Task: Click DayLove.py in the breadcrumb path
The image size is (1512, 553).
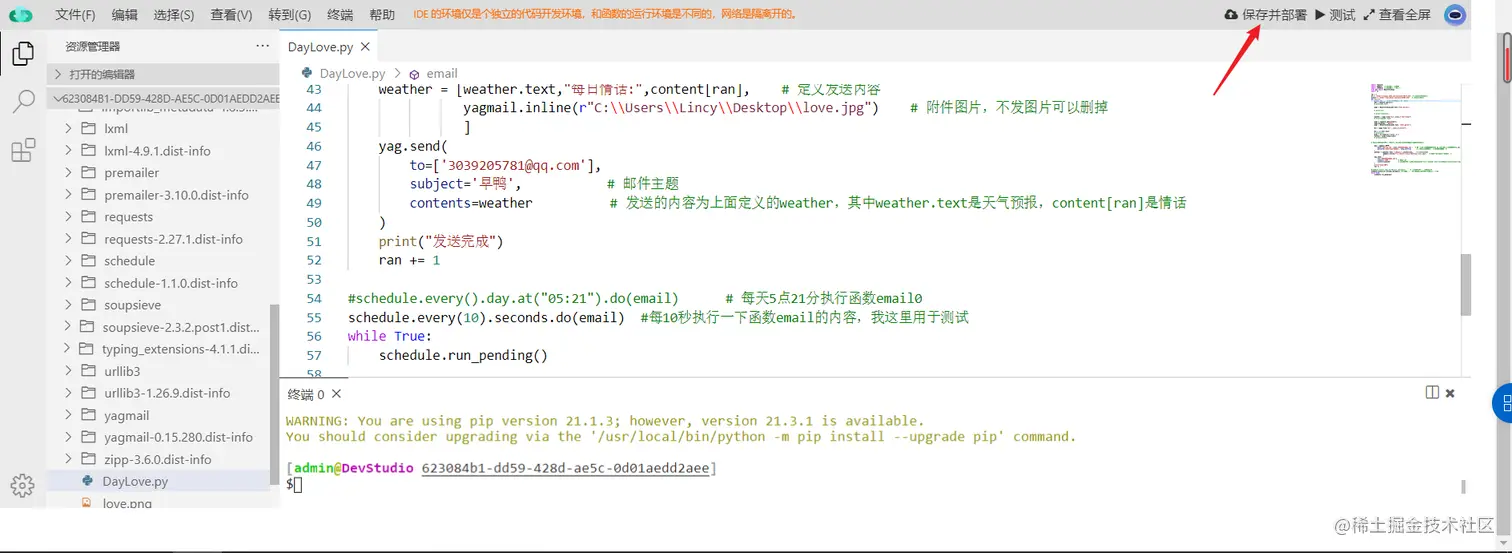Action: pos(352,74)
